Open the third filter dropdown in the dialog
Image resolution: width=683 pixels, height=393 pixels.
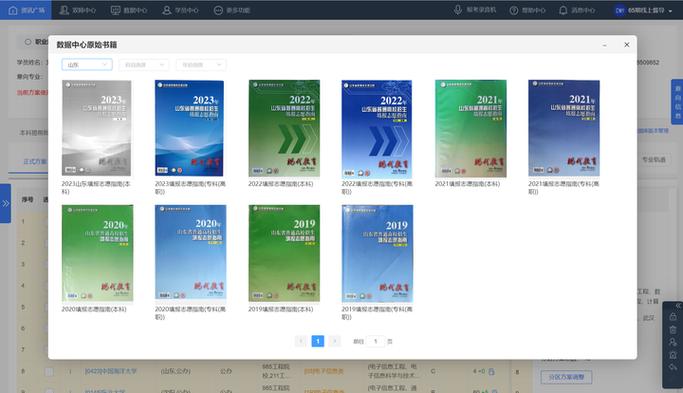(201, 64)
